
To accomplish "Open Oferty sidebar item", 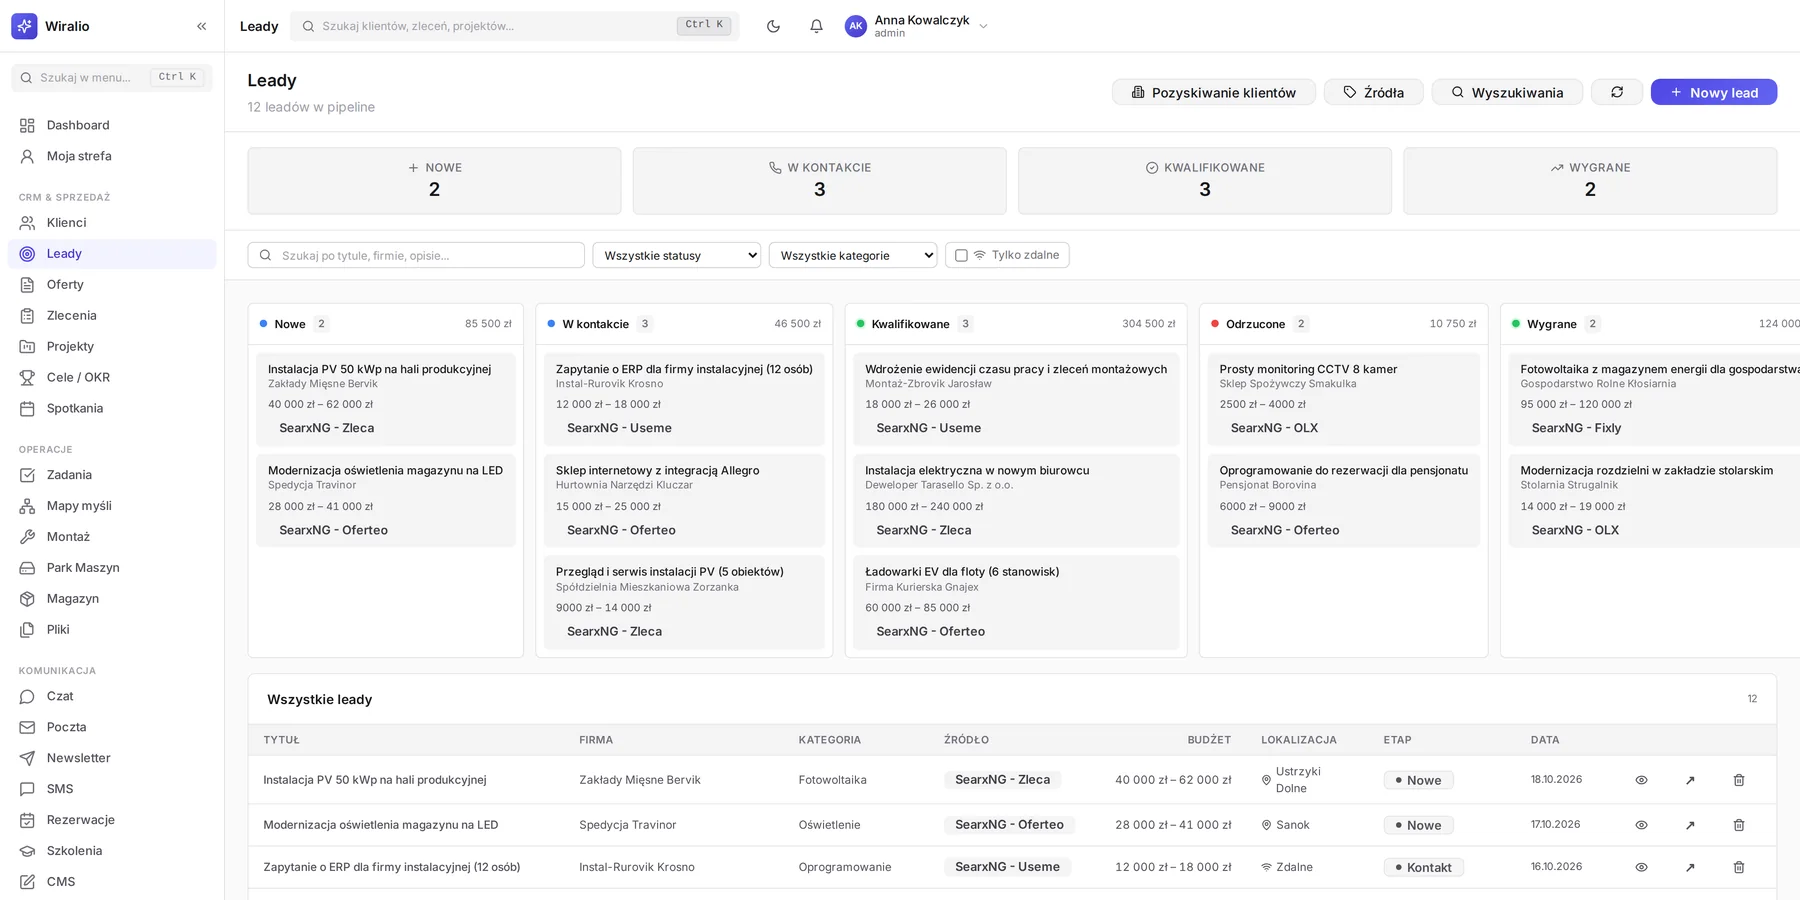I will point(112,285).
